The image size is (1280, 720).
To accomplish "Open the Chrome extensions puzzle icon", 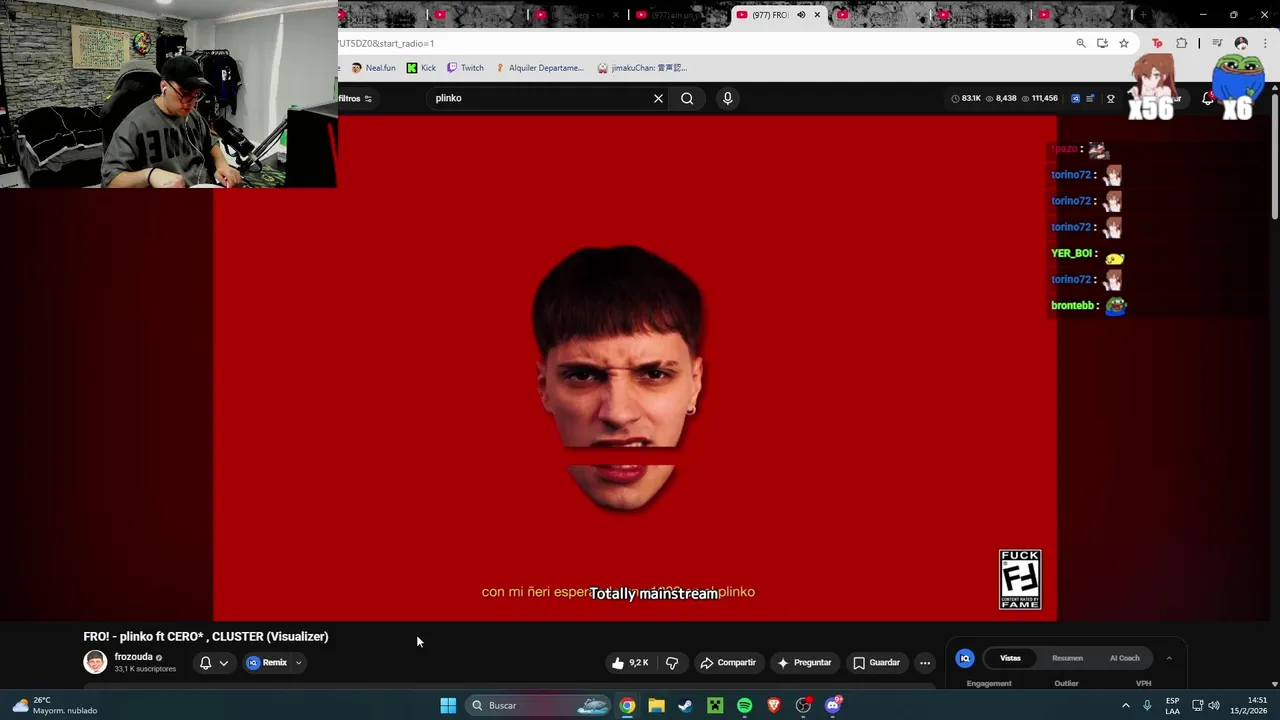I will tap(1182, 43).
